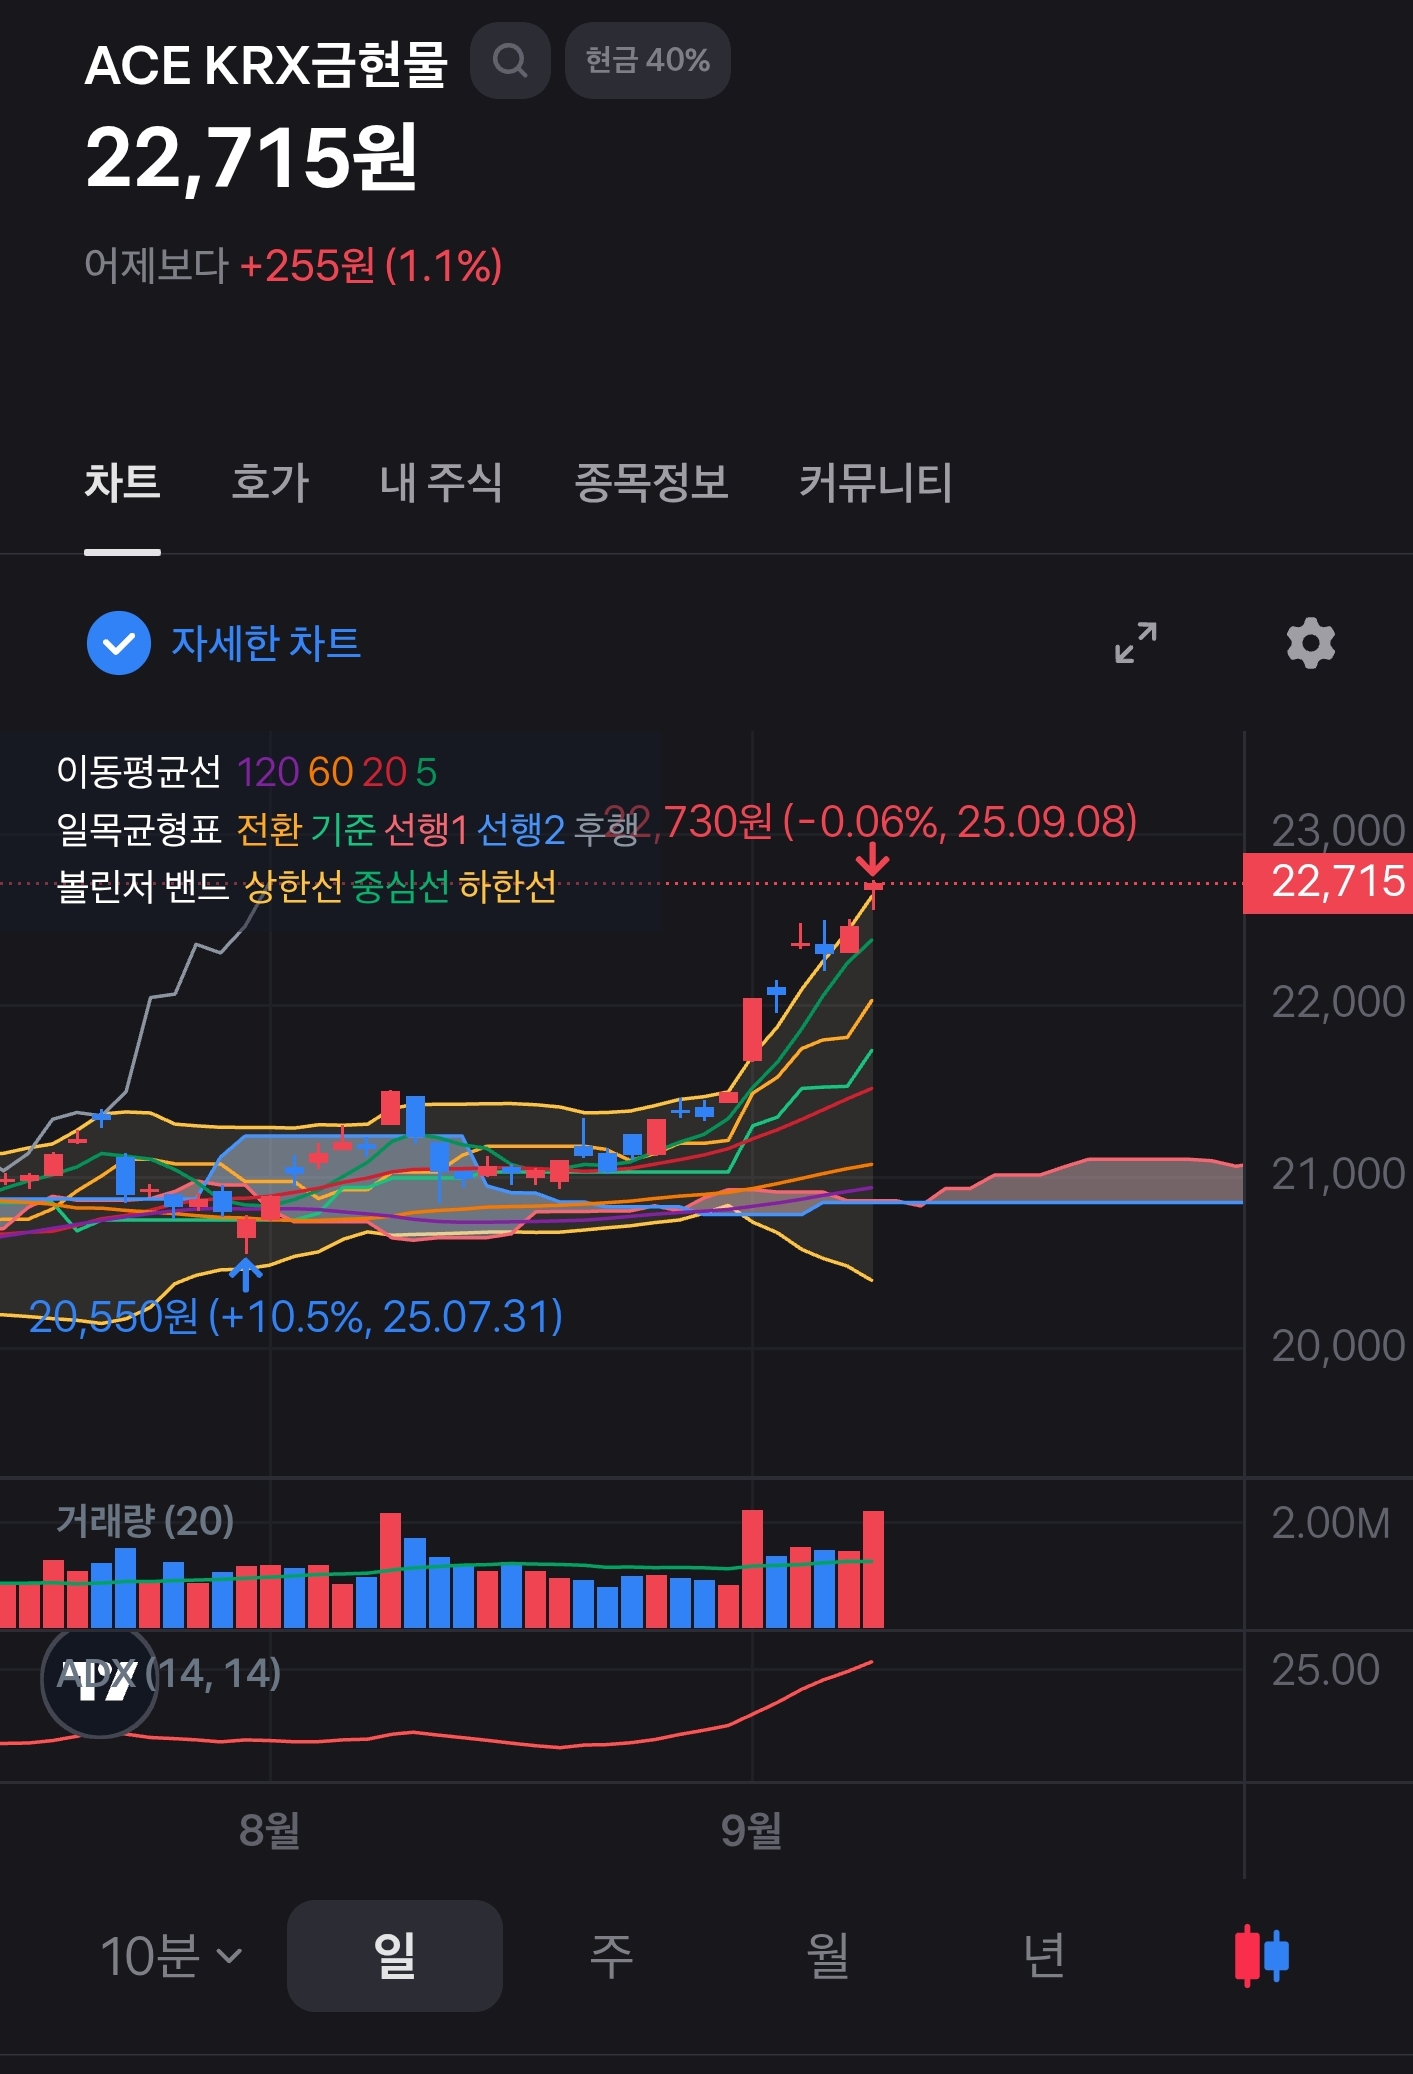Switch to the 차트 tab

click(122, 483)
